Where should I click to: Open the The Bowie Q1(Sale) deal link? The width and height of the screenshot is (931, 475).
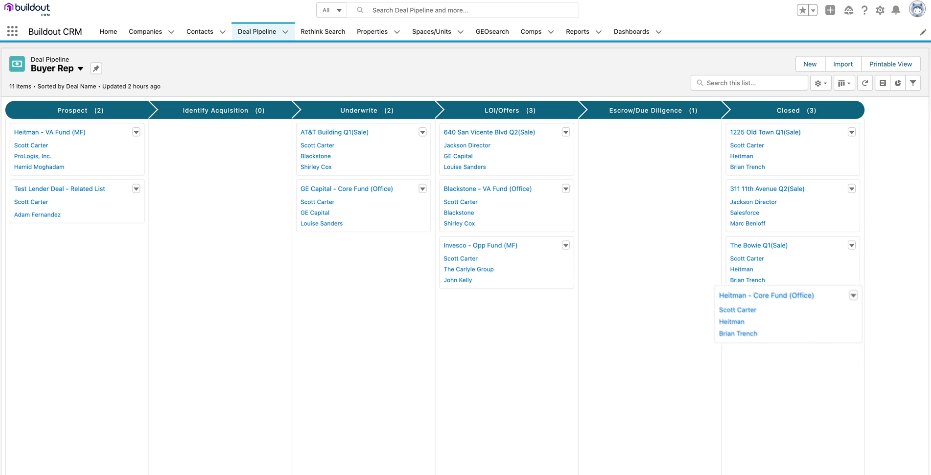click(758, 245)
